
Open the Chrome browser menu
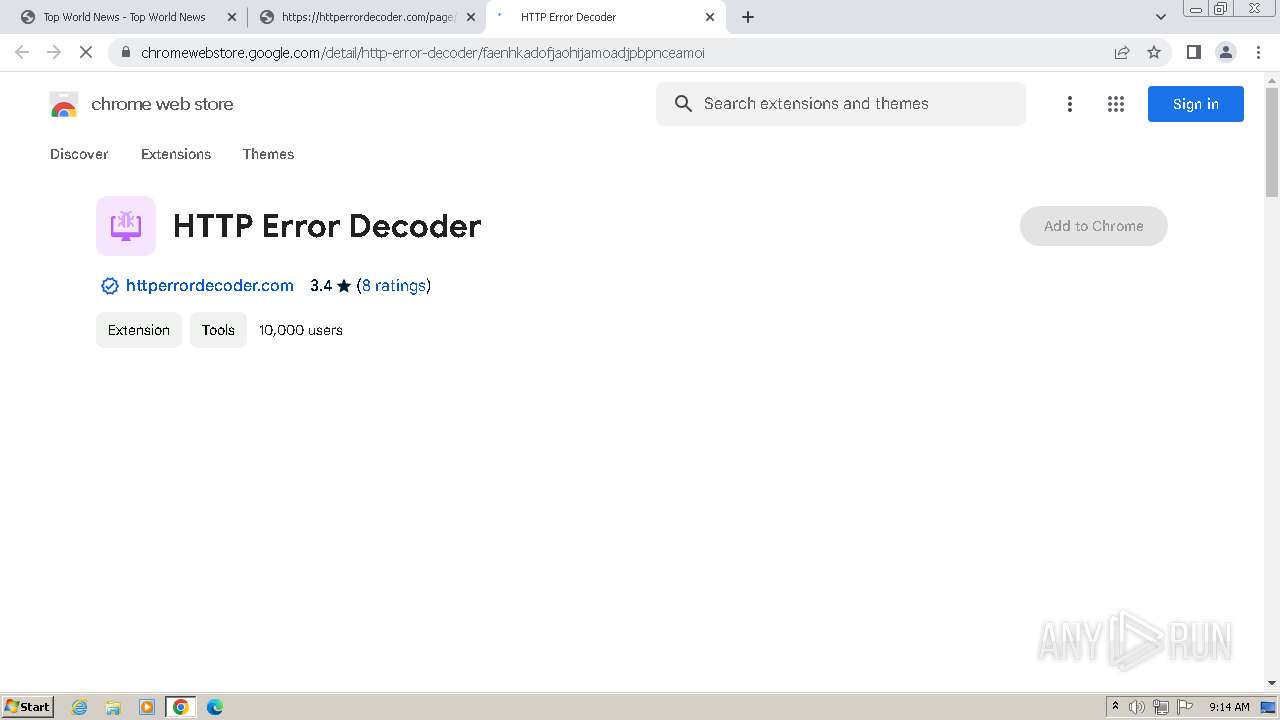[x=1259, y=52]
